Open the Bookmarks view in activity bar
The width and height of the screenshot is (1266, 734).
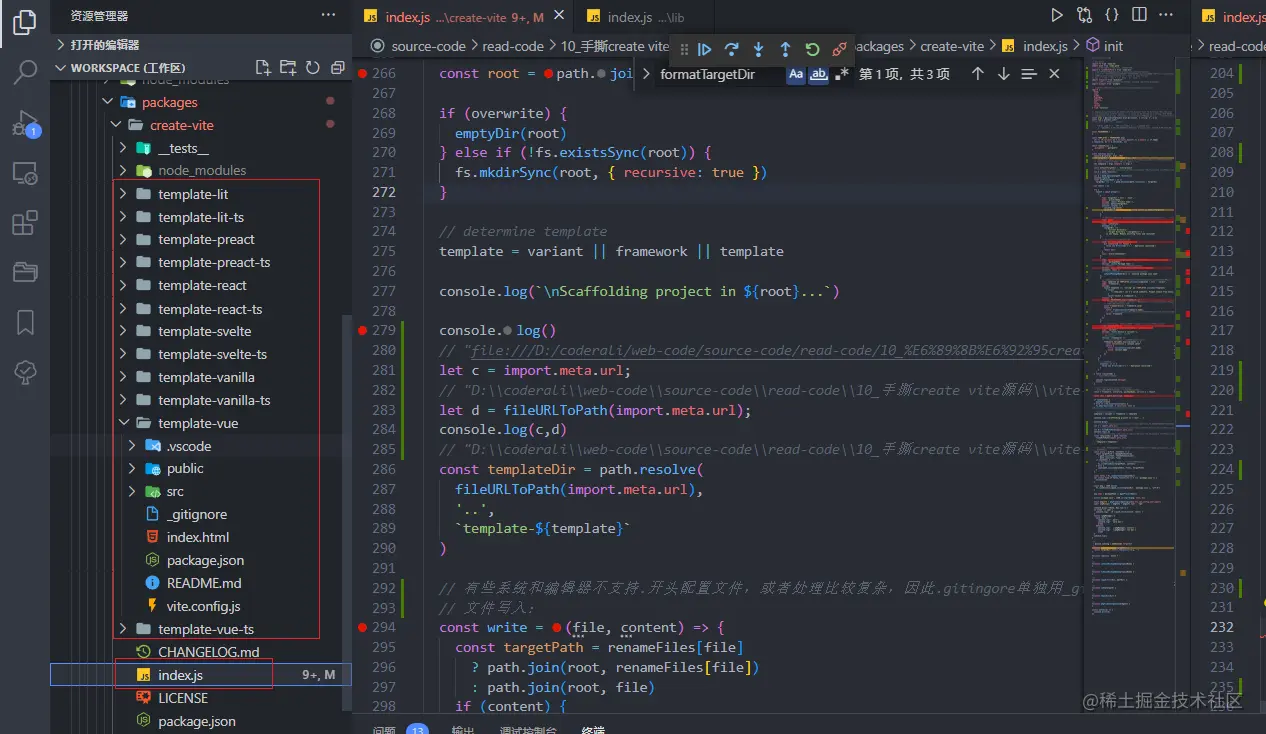coord(25,322)
